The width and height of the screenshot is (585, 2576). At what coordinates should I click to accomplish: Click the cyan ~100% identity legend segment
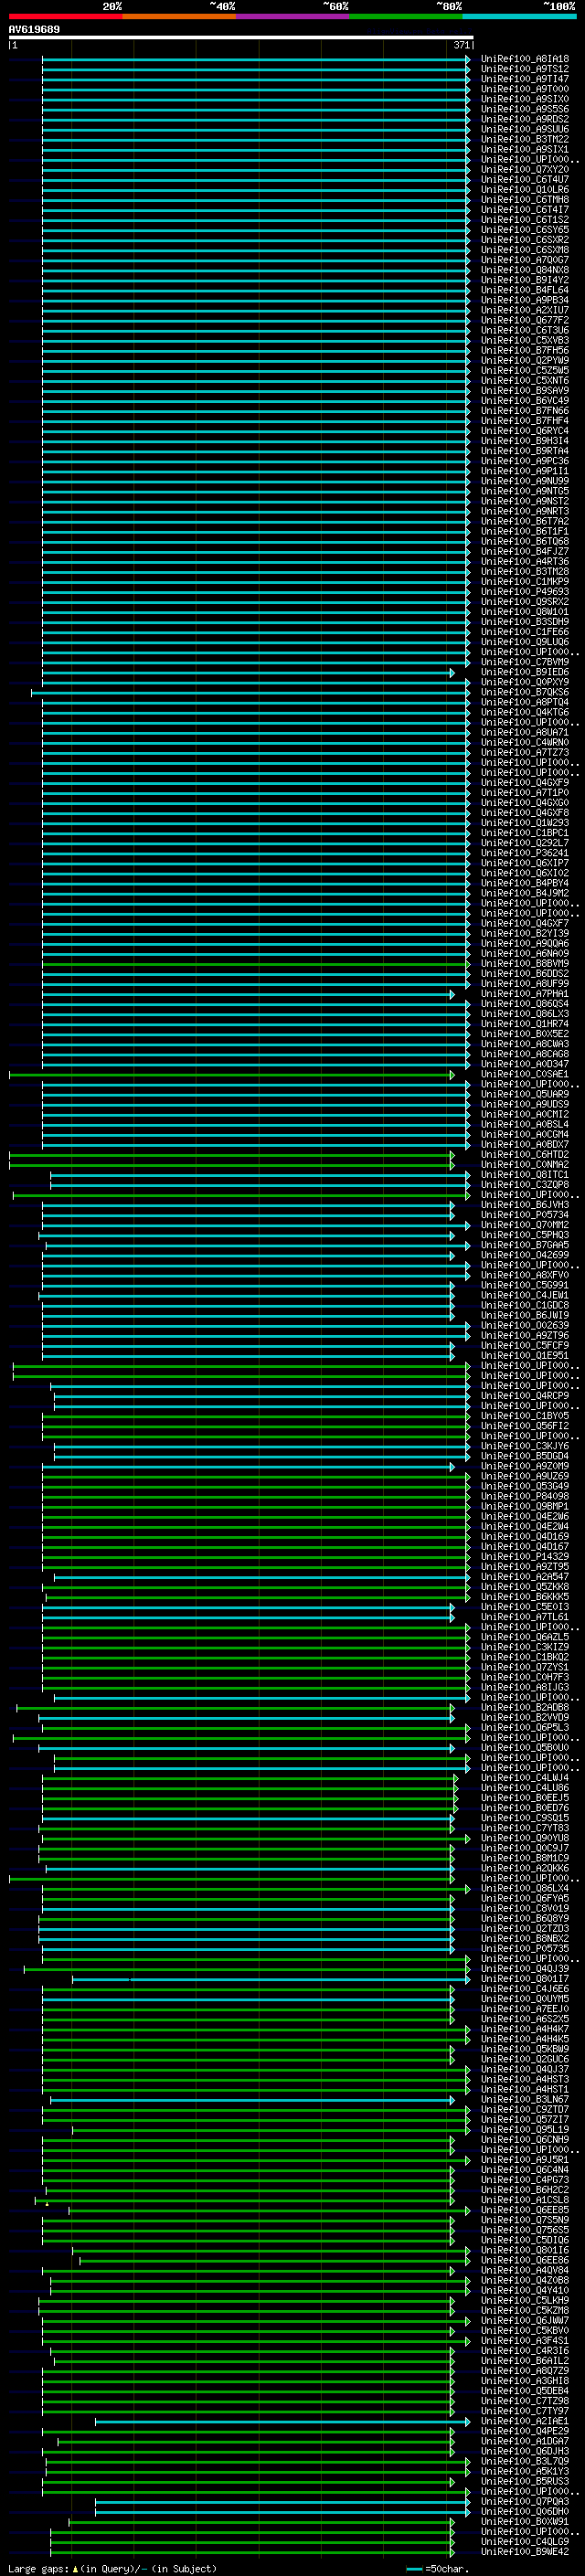click(518, 16)
